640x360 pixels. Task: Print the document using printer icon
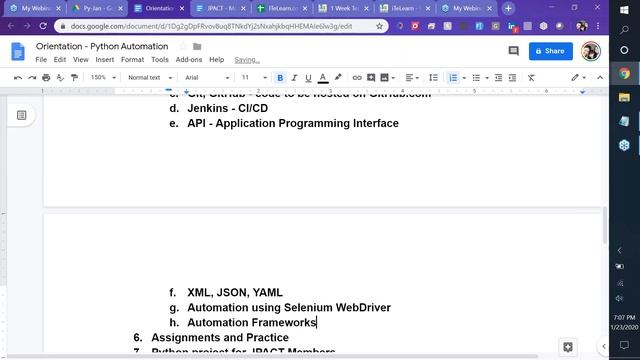[x=46, y=78]
